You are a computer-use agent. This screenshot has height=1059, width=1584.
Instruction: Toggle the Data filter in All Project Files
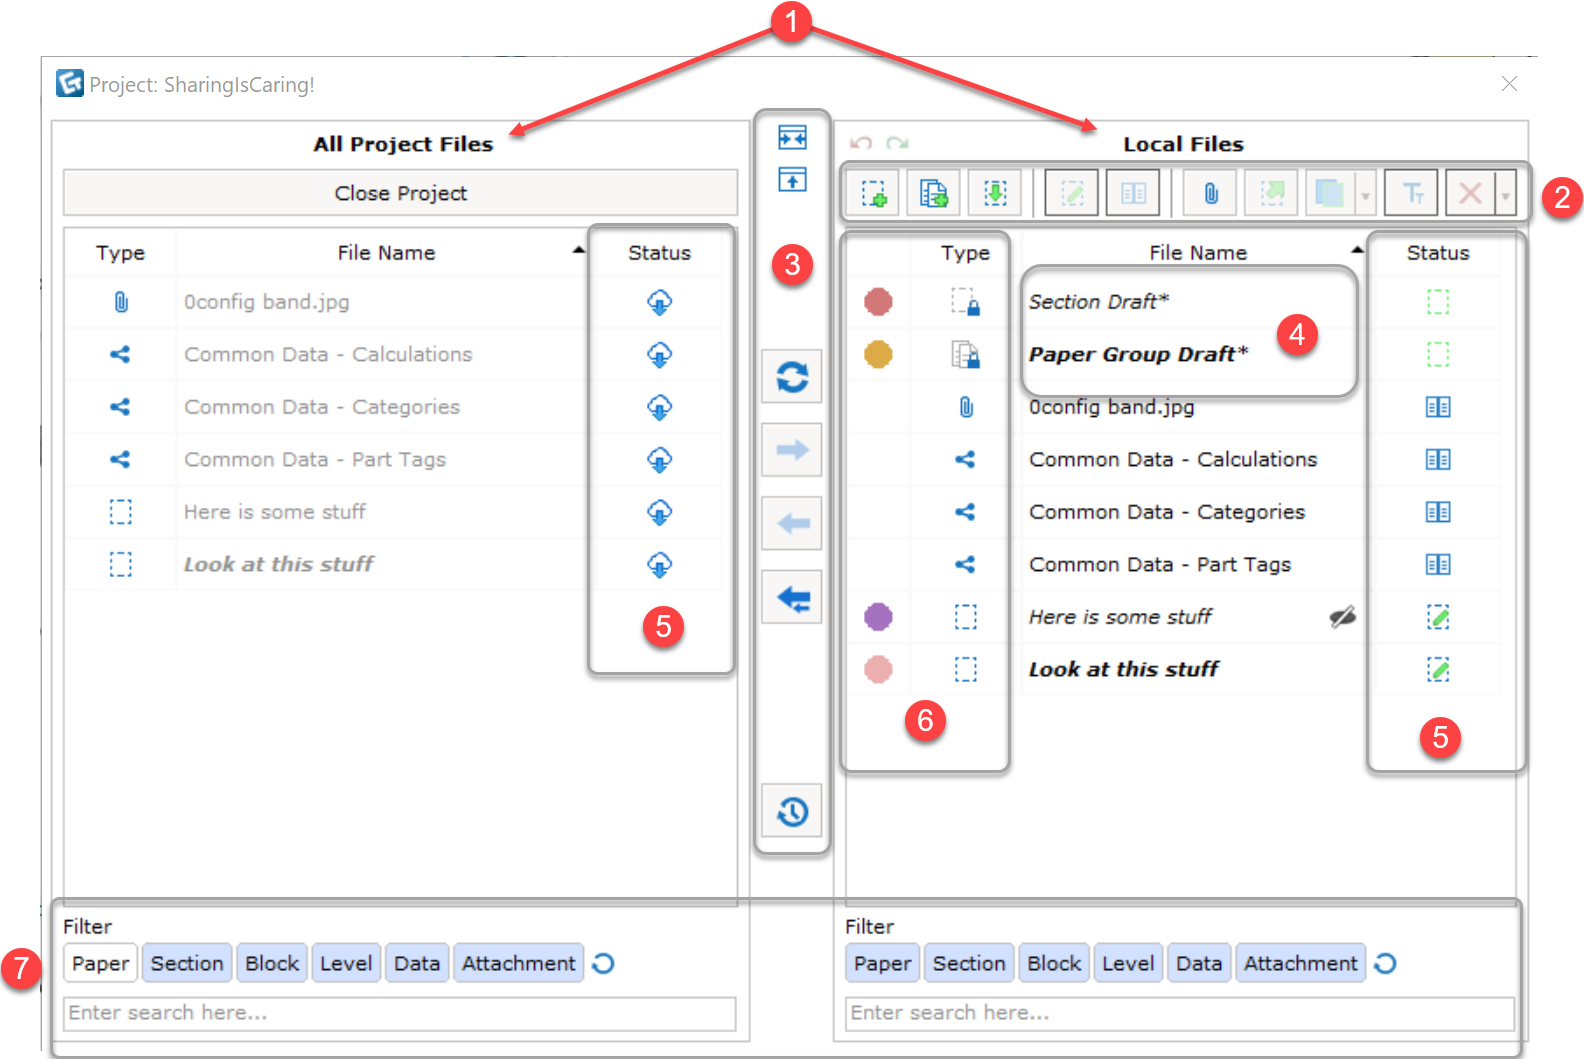tap(417, 963)
